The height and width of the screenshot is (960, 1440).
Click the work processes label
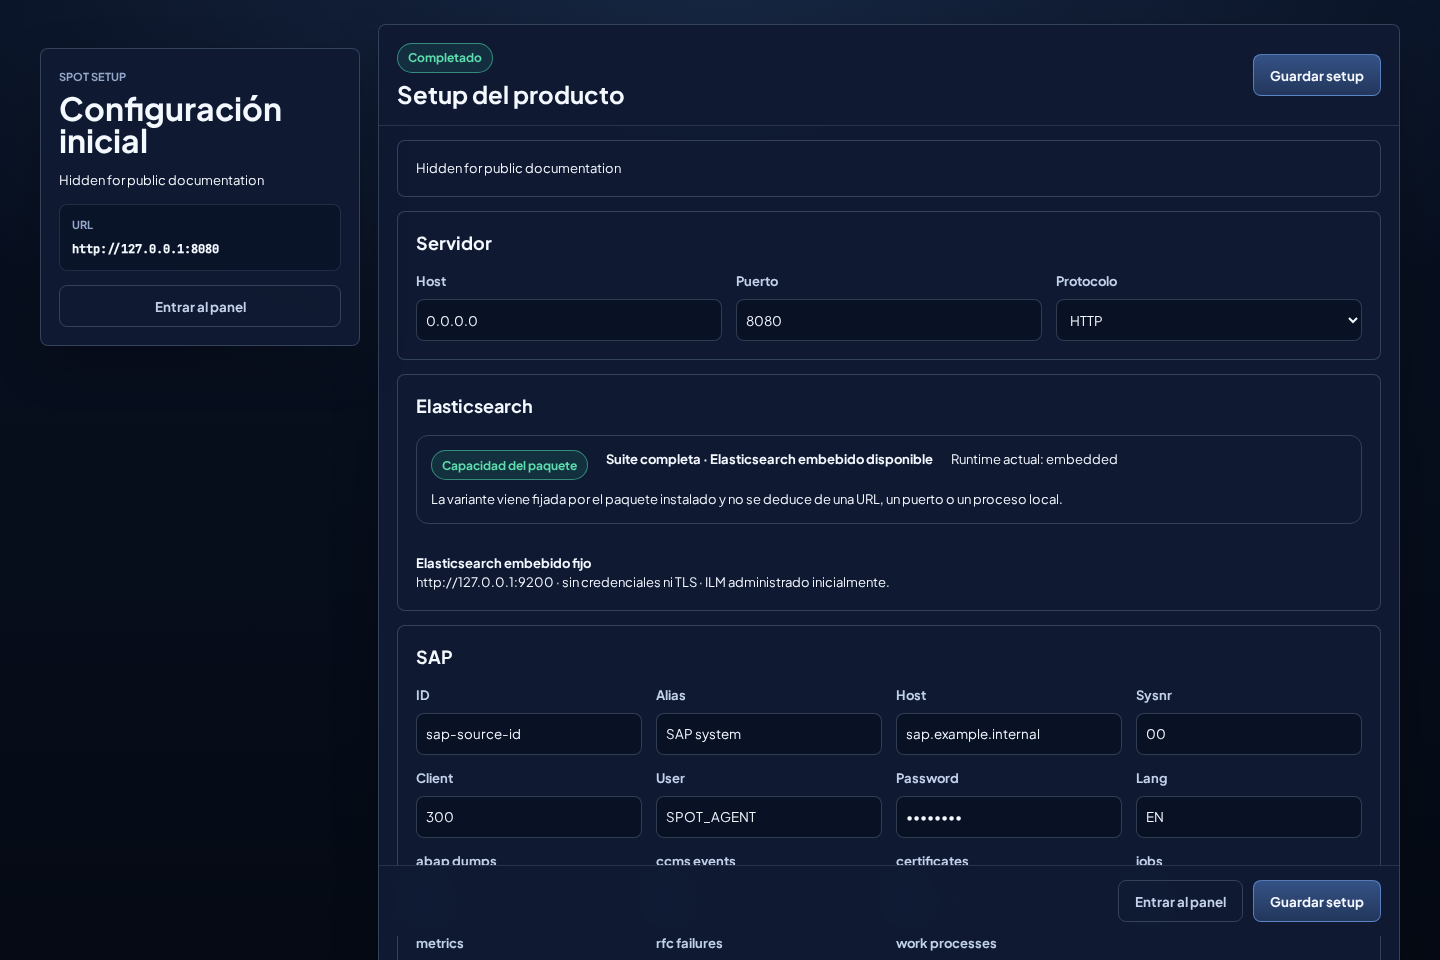(946, 943)
